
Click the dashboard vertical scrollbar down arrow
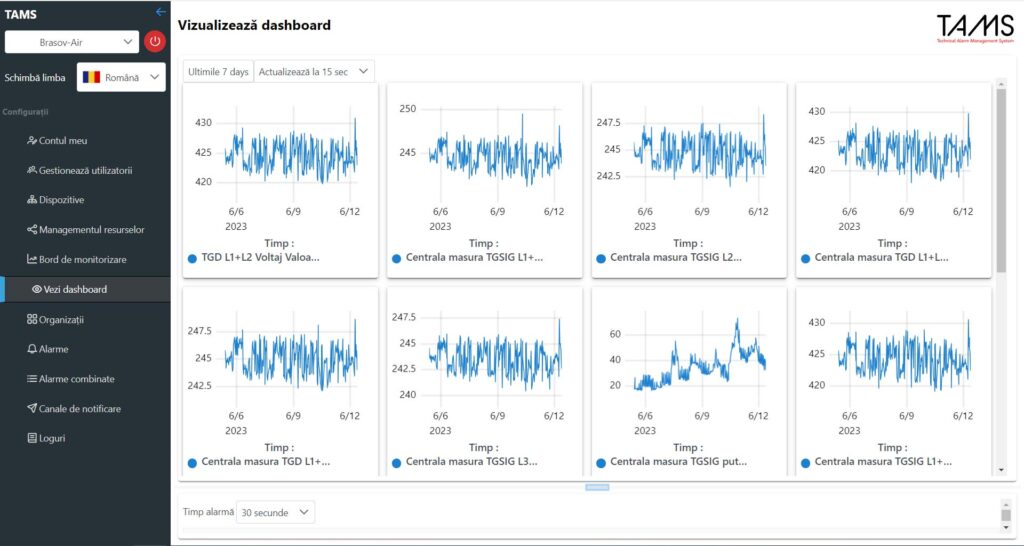[x=1001, y=470]
